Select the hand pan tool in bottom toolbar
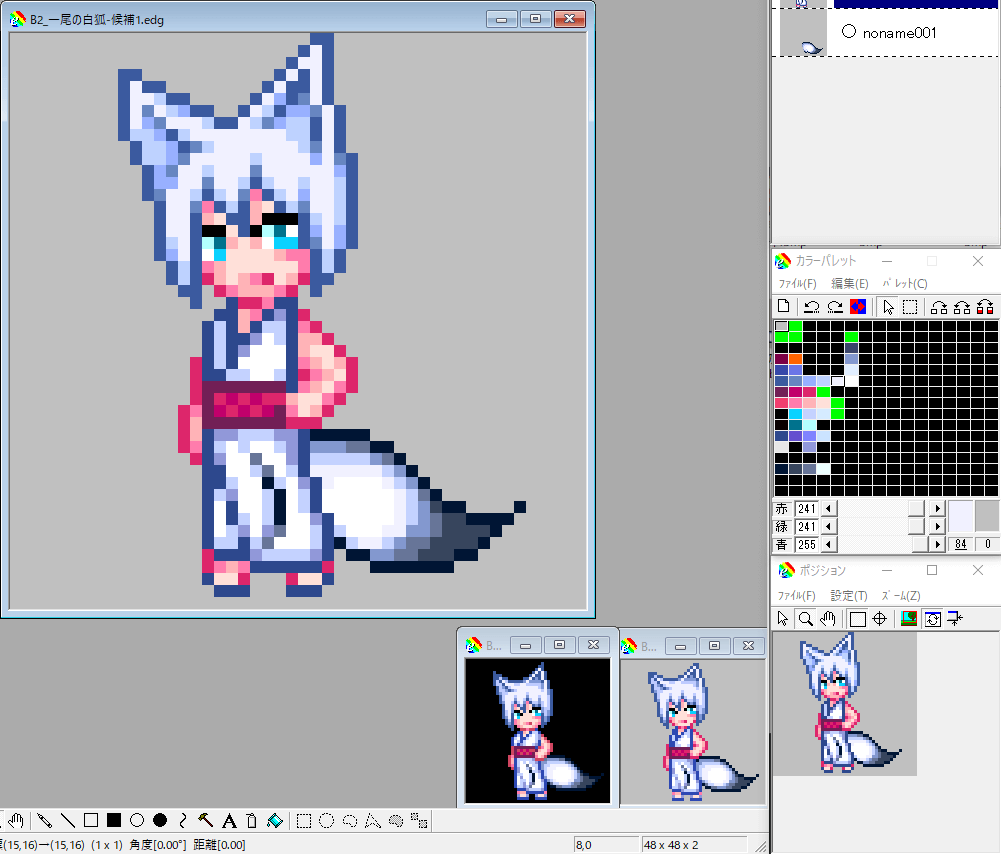This screenshot has height=854, width=1001. (16, 821)
